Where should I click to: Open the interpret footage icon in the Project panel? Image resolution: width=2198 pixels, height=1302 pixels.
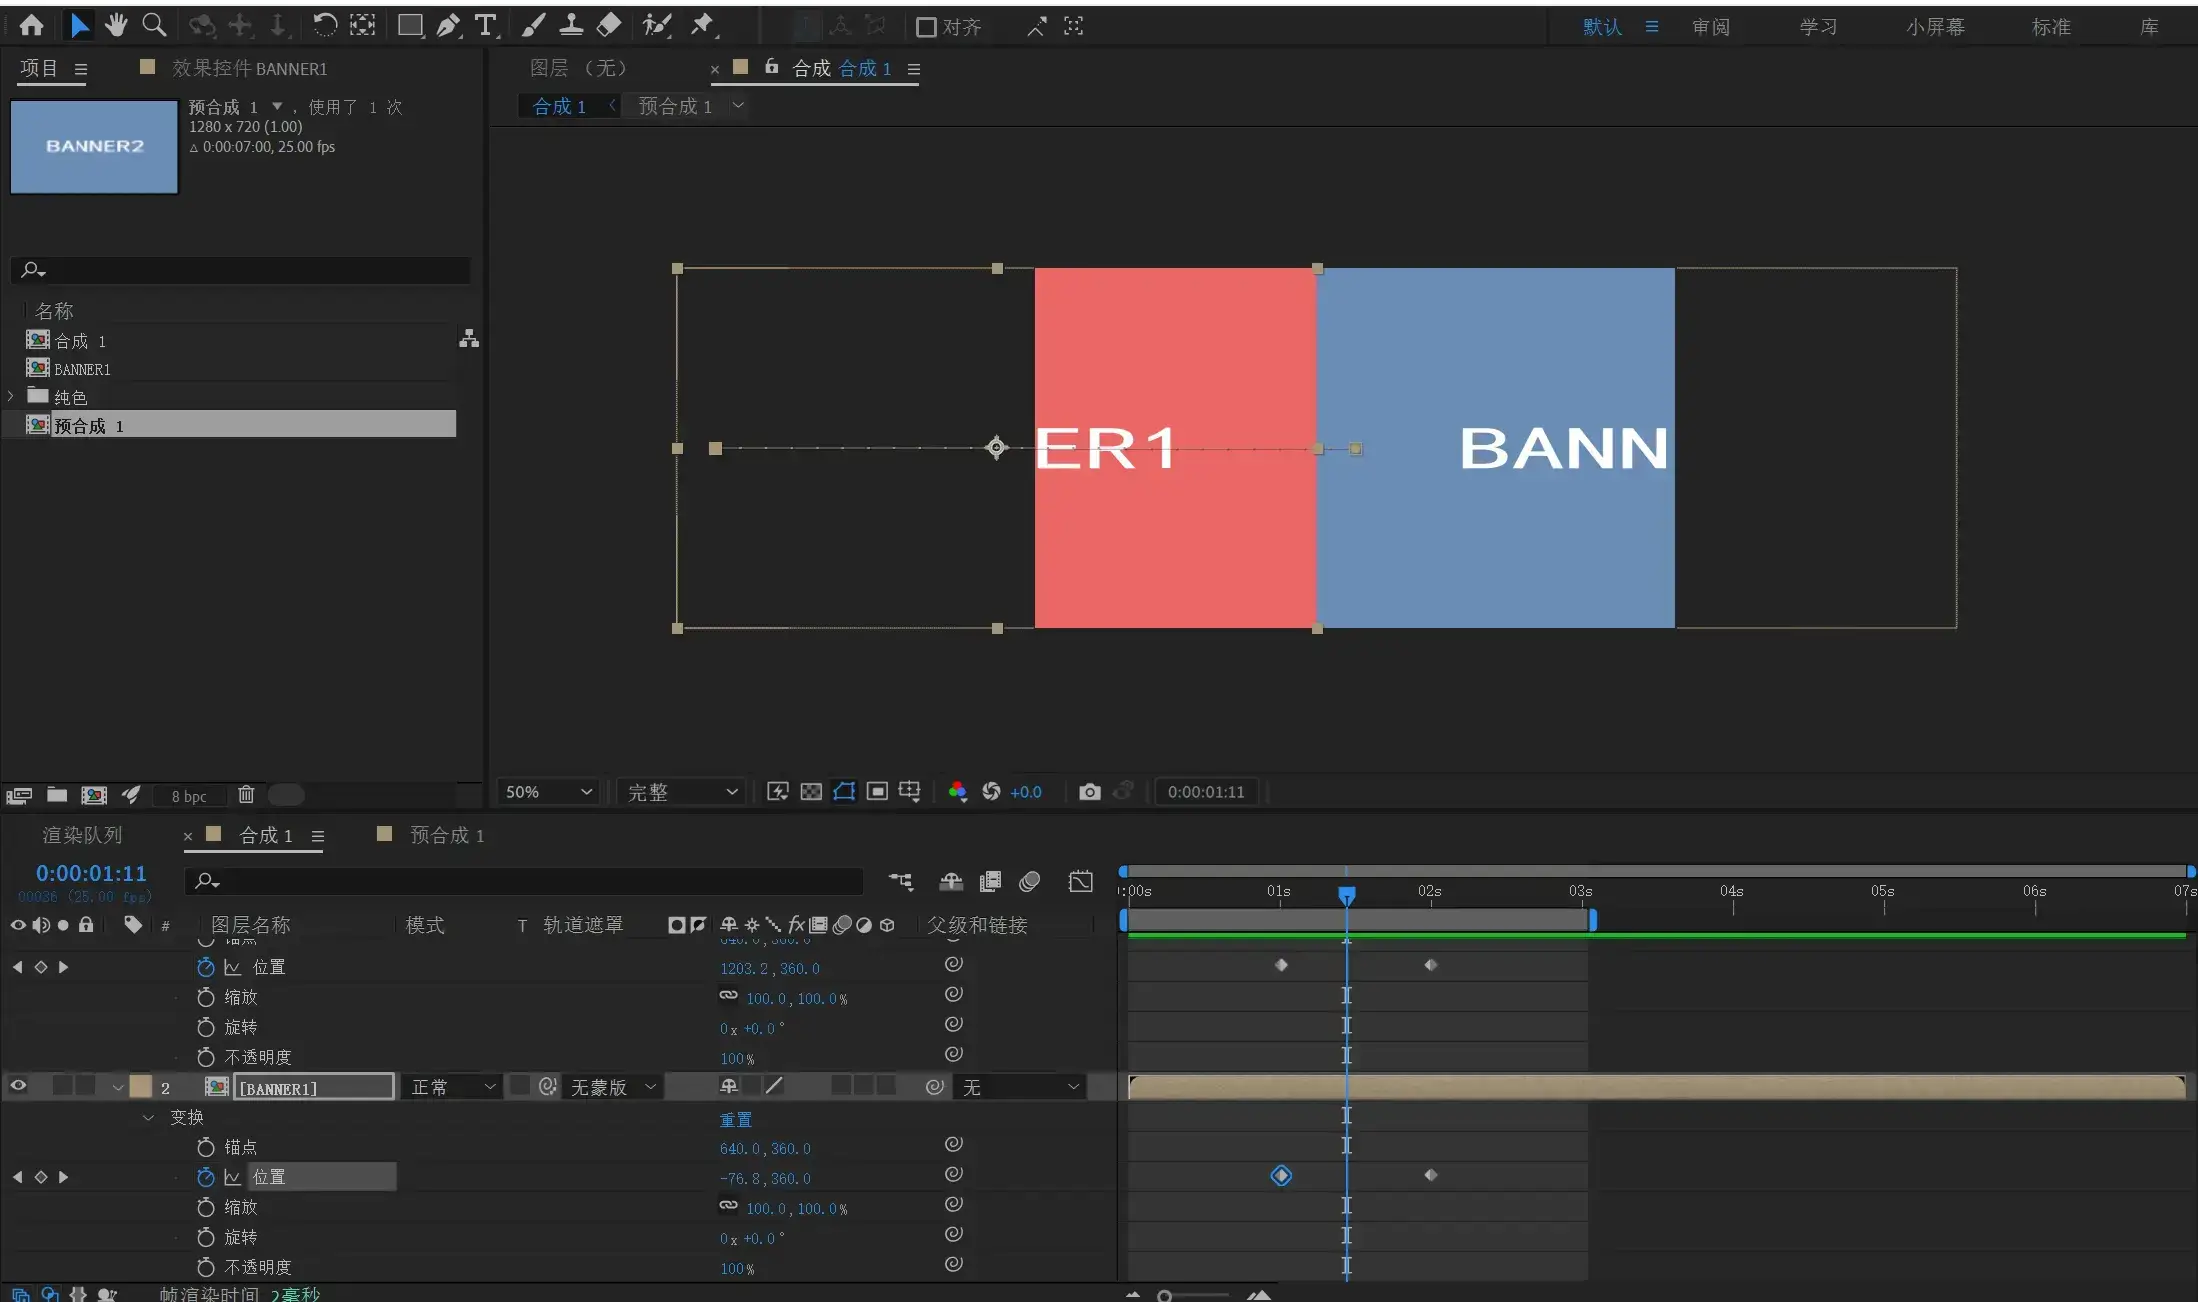[x=19, y=795]
